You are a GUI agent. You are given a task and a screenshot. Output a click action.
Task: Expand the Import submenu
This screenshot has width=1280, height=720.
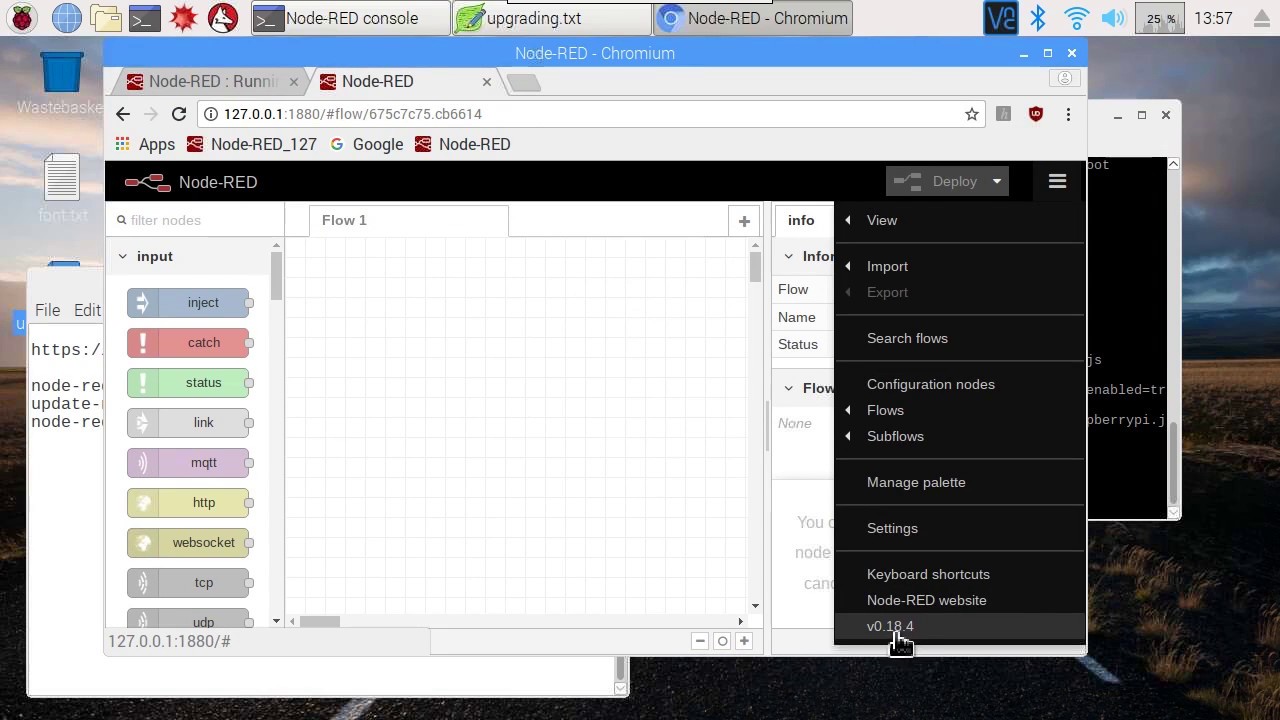click(960, 266)
